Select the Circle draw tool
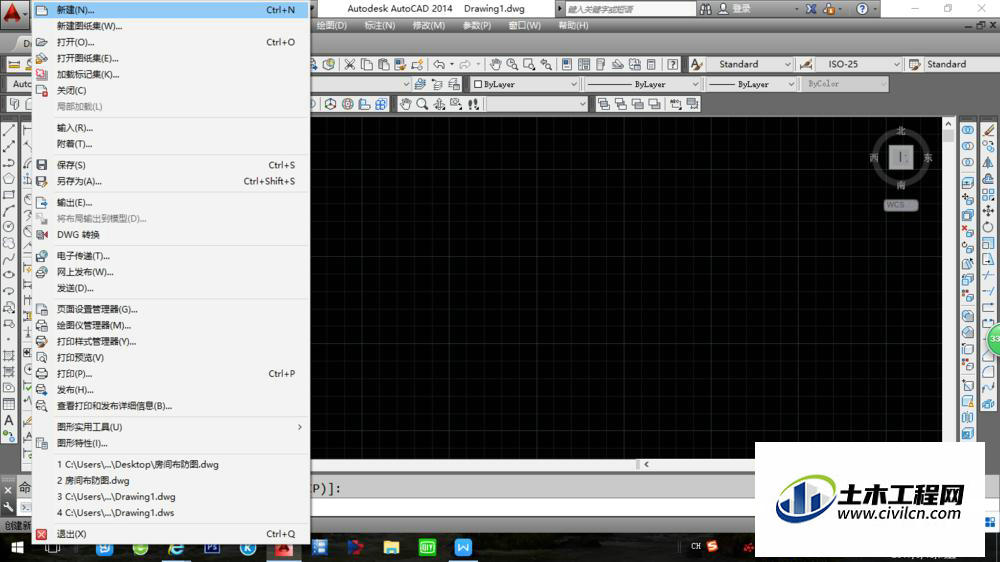 coord(9,226)
